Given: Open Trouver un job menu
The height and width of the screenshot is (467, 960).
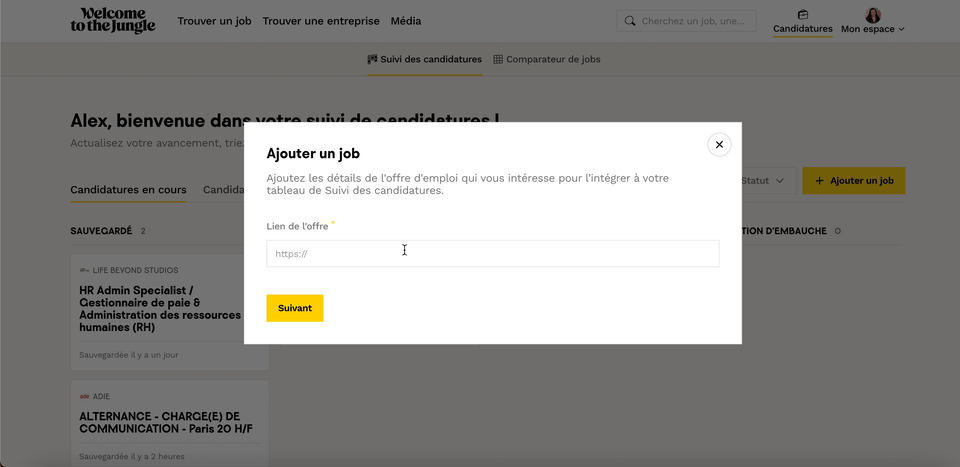Looking at the screenshot, I should 214,21.
